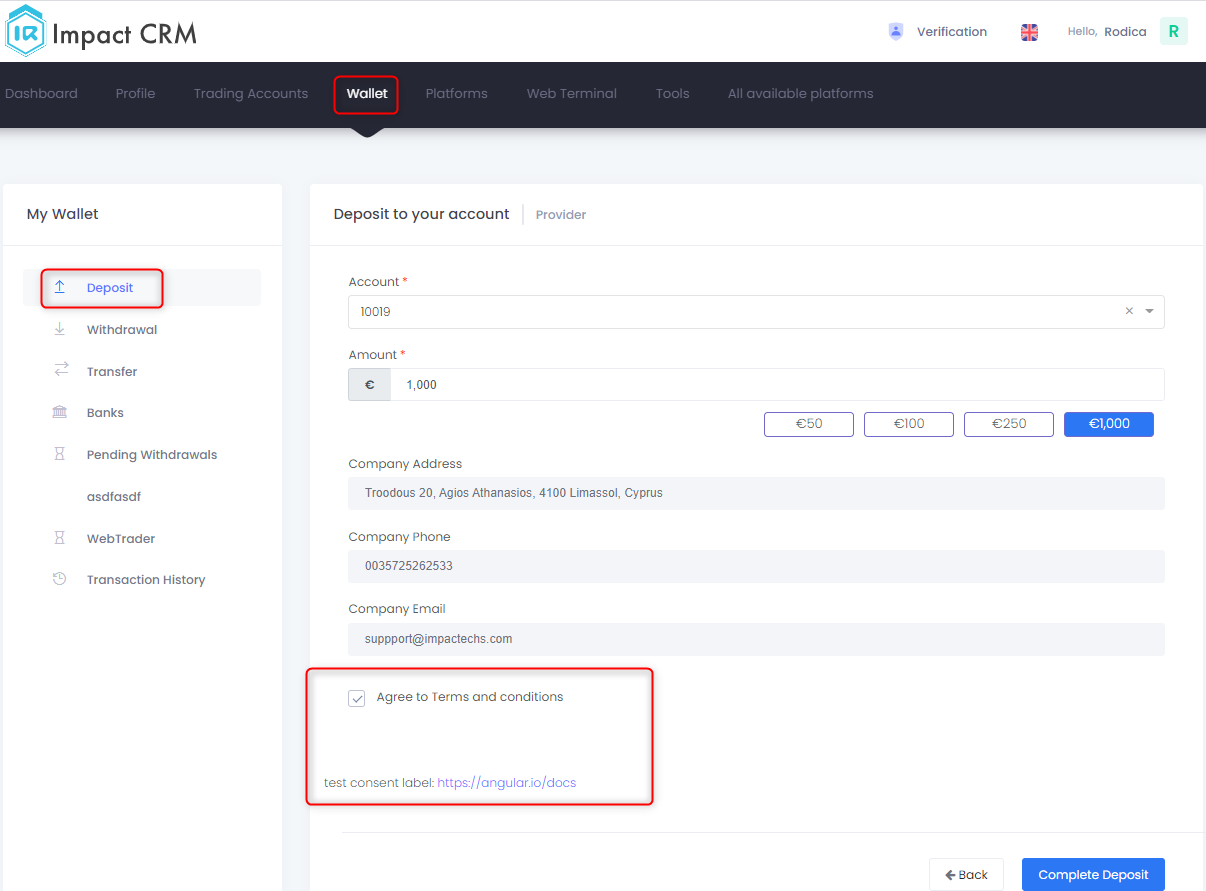Viewport: 1206px width, 891px height.
Task: Expand the Account dropdown arrow
Action: click(x=1149, y=311)
